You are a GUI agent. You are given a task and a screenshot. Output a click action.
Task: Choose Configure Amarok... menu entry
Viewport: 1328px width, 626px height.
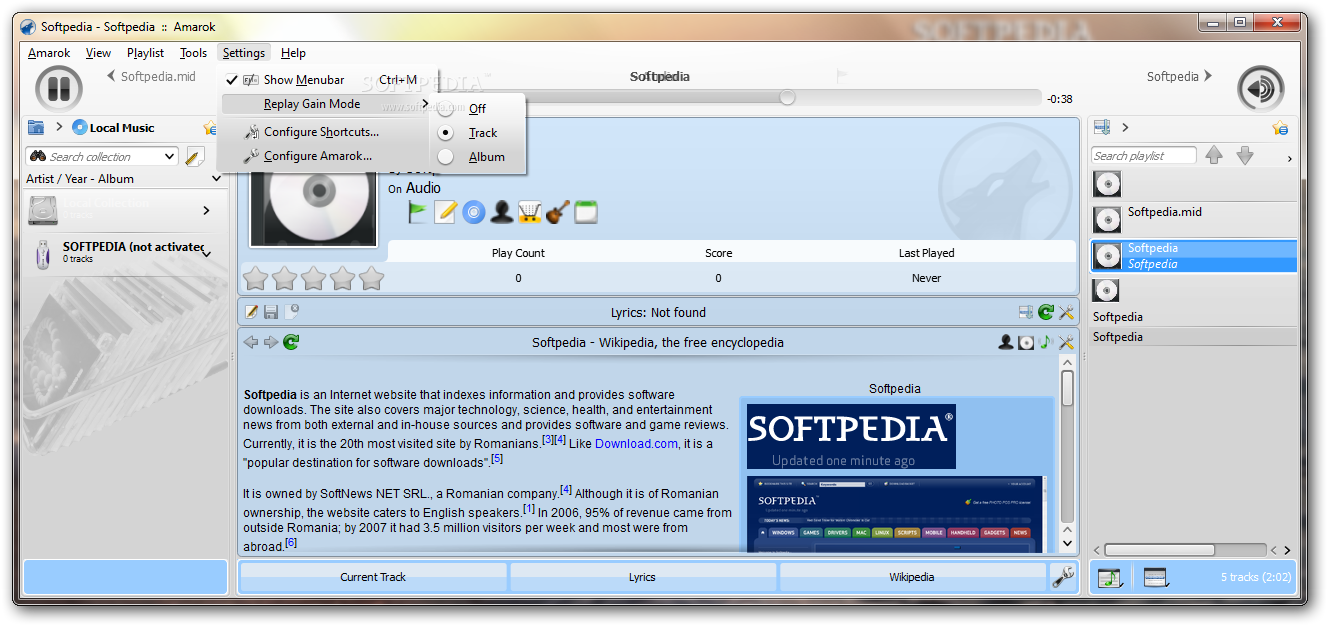(x=322, y=156)
